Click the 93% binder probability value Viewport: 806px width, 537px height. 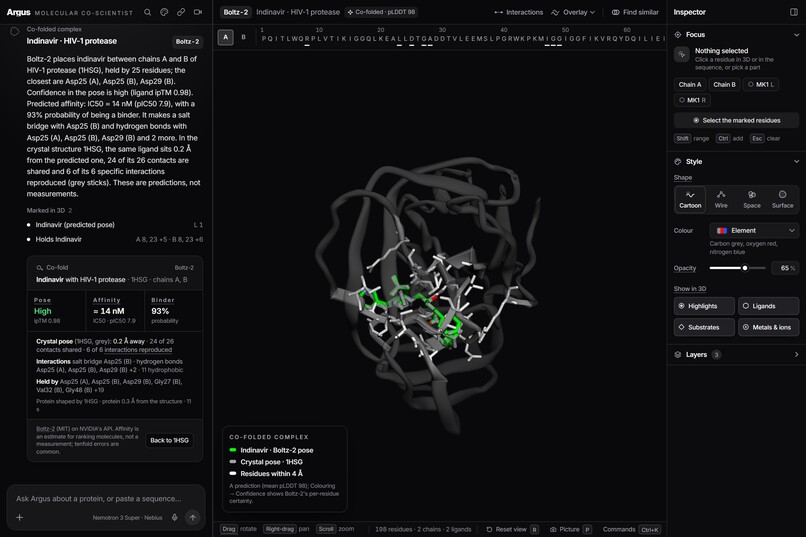160,311
